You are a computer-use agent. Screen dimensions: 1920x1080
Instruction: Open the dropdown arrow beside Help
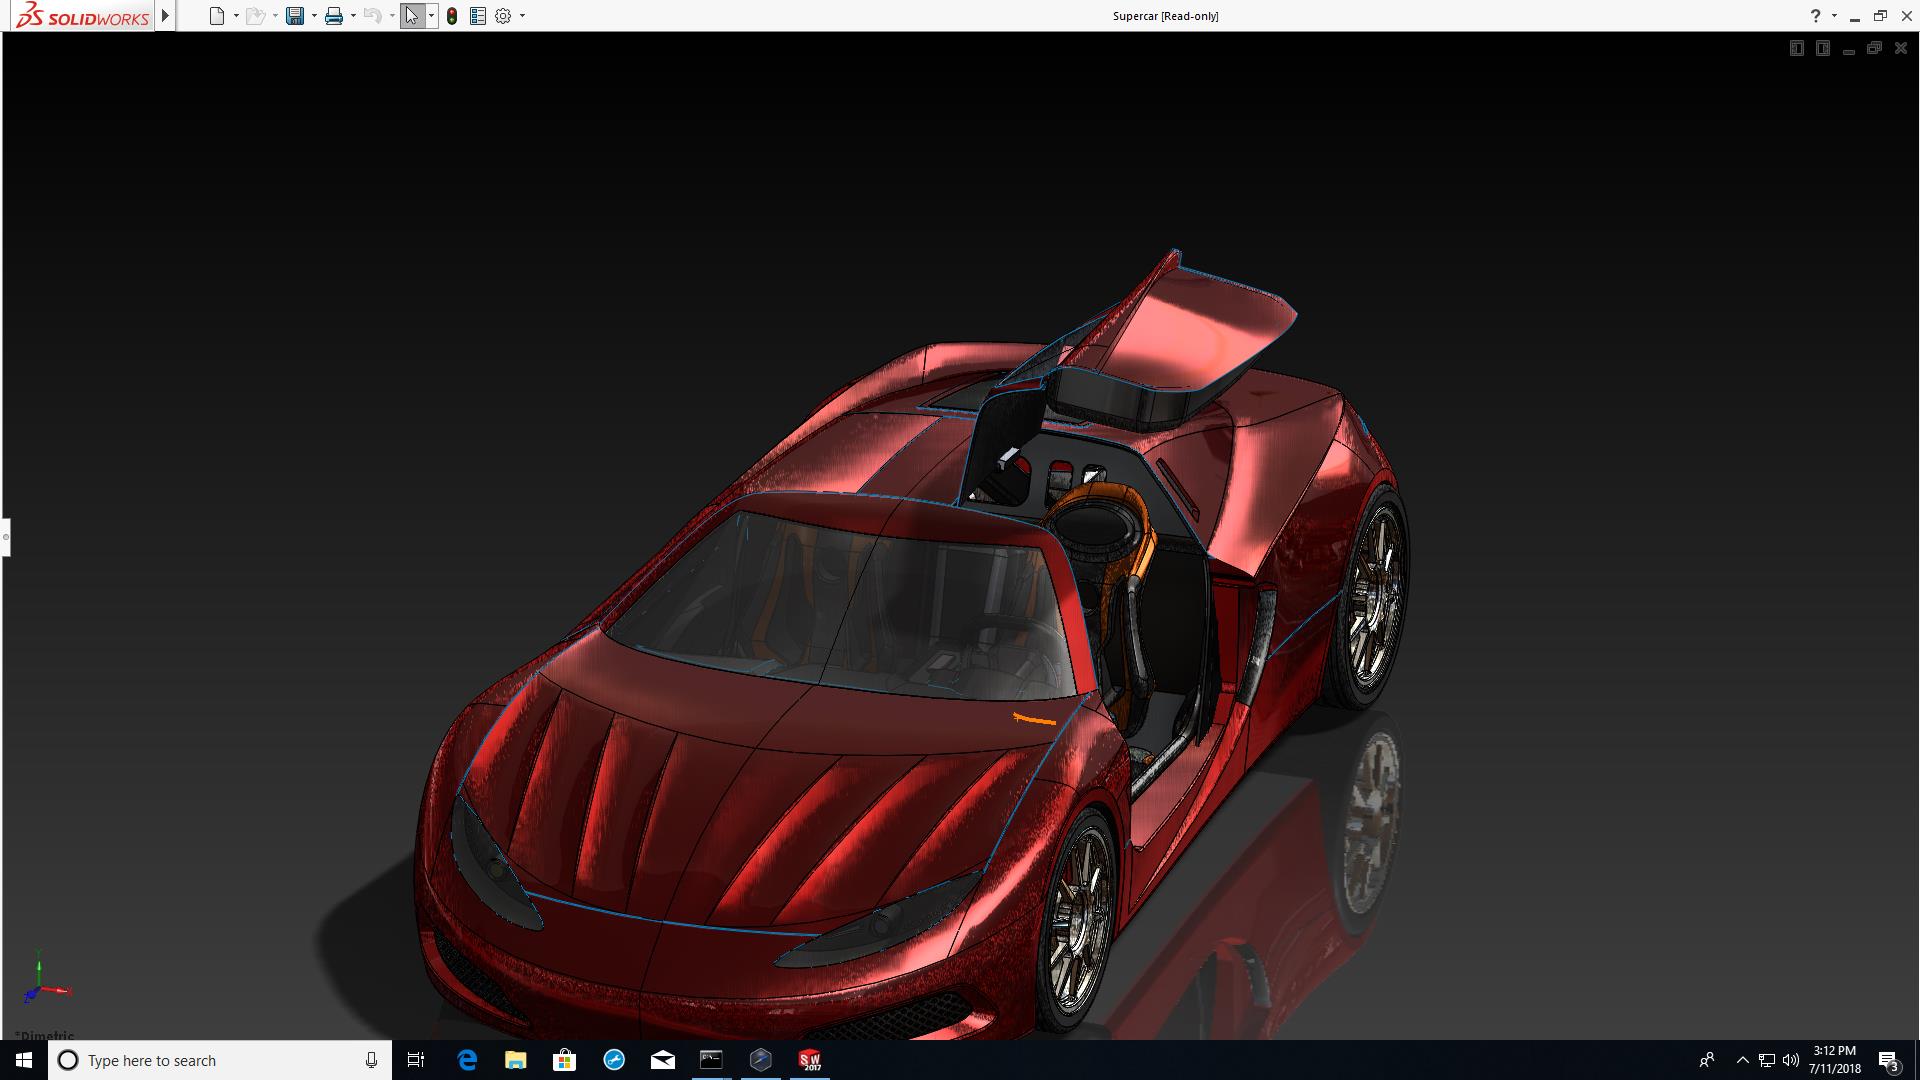point(1834,16)
